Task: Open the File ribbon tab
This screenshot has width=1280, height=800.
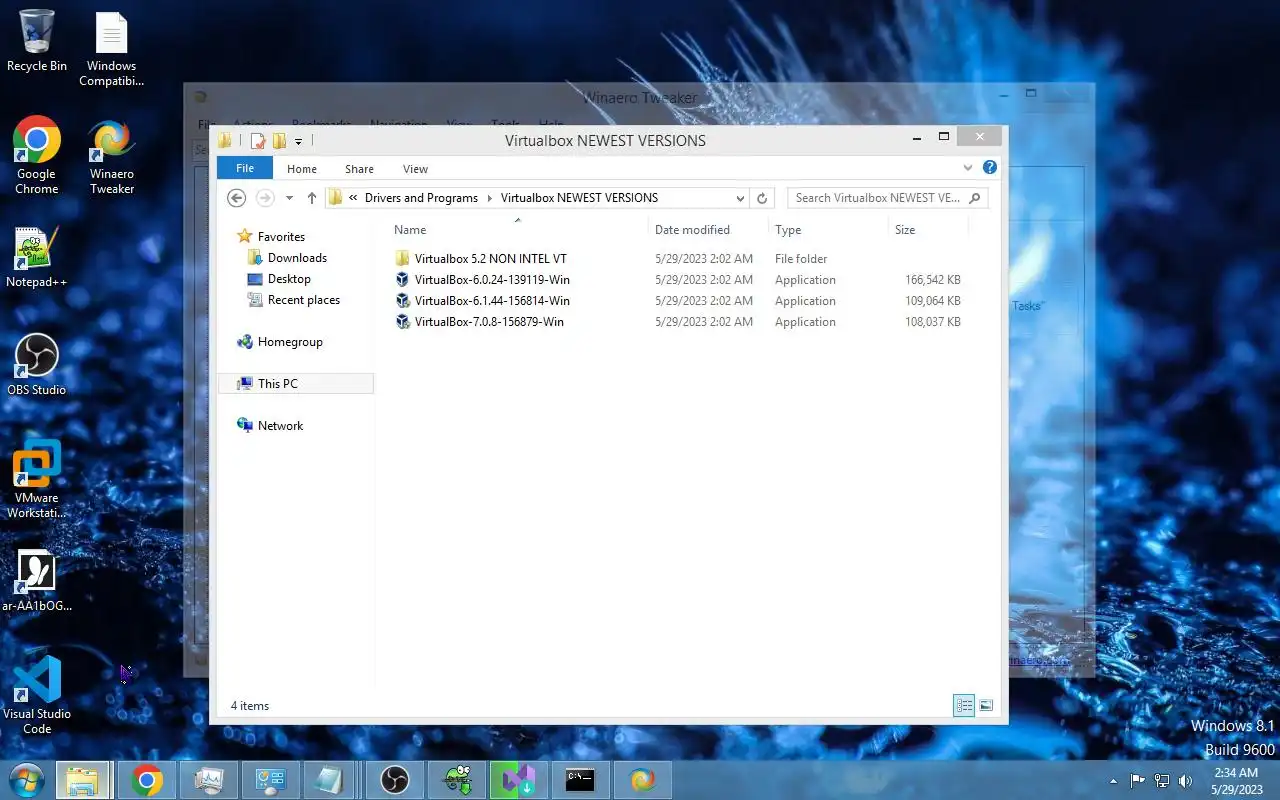Action: 245,169
